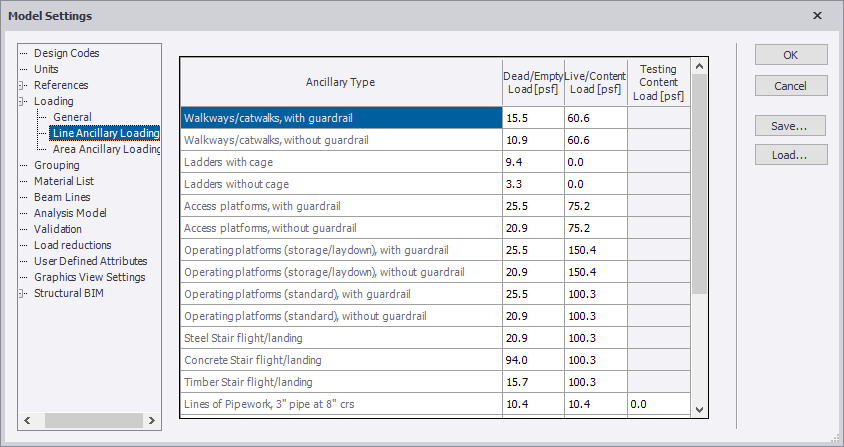Select Graphics View Settings item
Screen dimensions: 844x447
[89, 277]
